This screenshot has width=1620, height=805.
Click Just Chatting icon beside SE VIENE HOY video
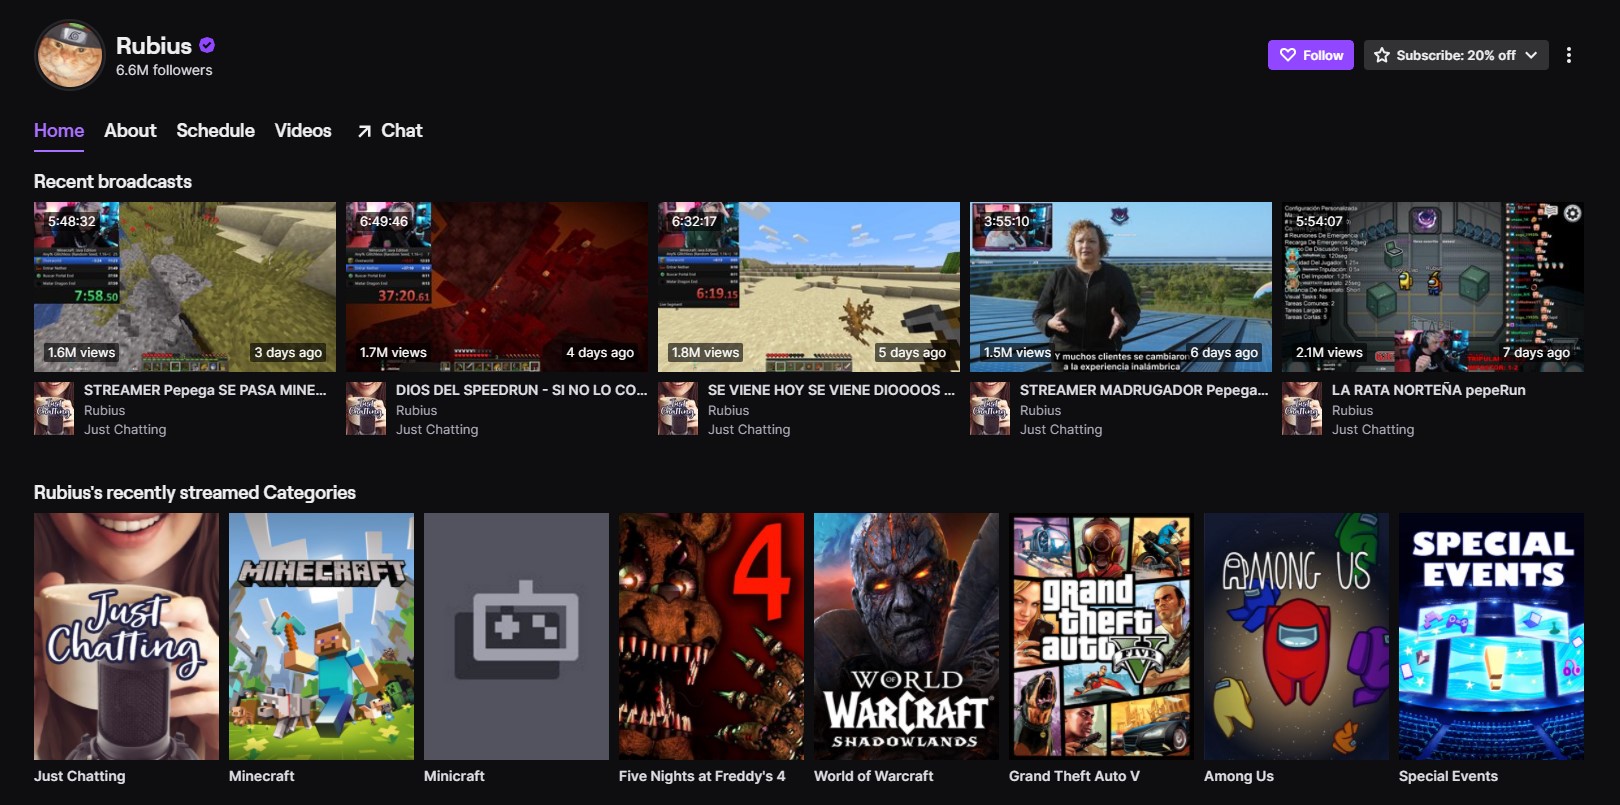pos(678,408)
